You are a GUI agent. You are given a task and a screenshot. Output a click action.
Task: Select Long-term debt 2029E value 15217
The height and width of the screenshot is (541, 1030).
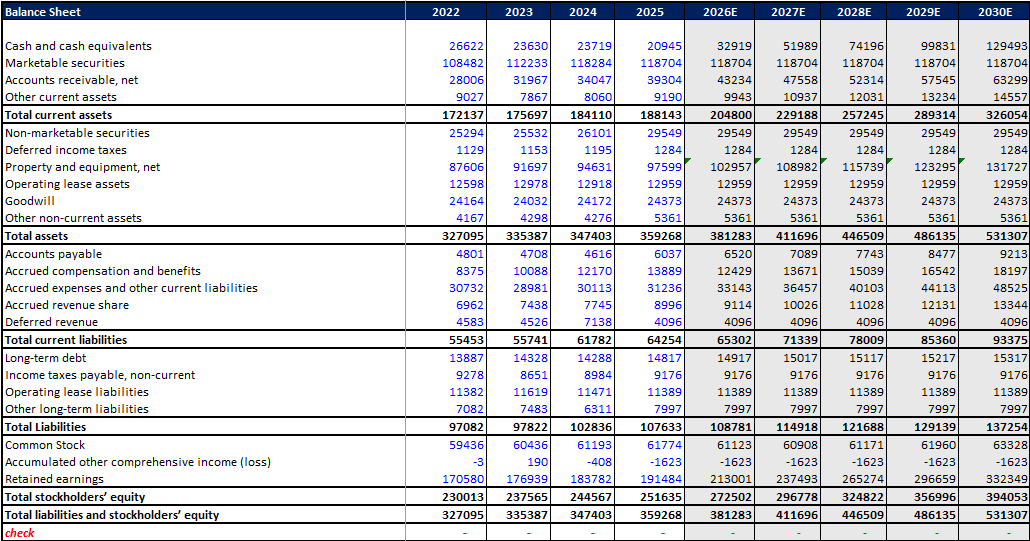click(x=937, y=358)
